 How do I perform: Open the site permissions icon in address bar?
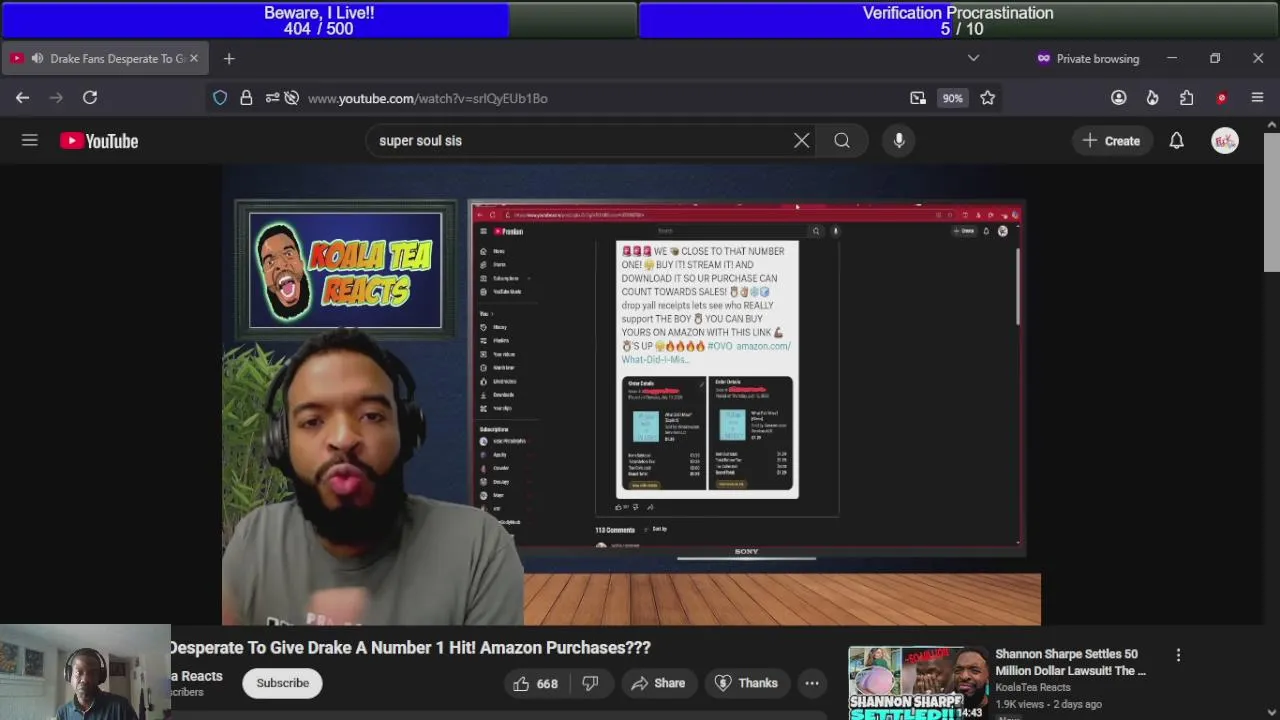[x=272, y=98]
